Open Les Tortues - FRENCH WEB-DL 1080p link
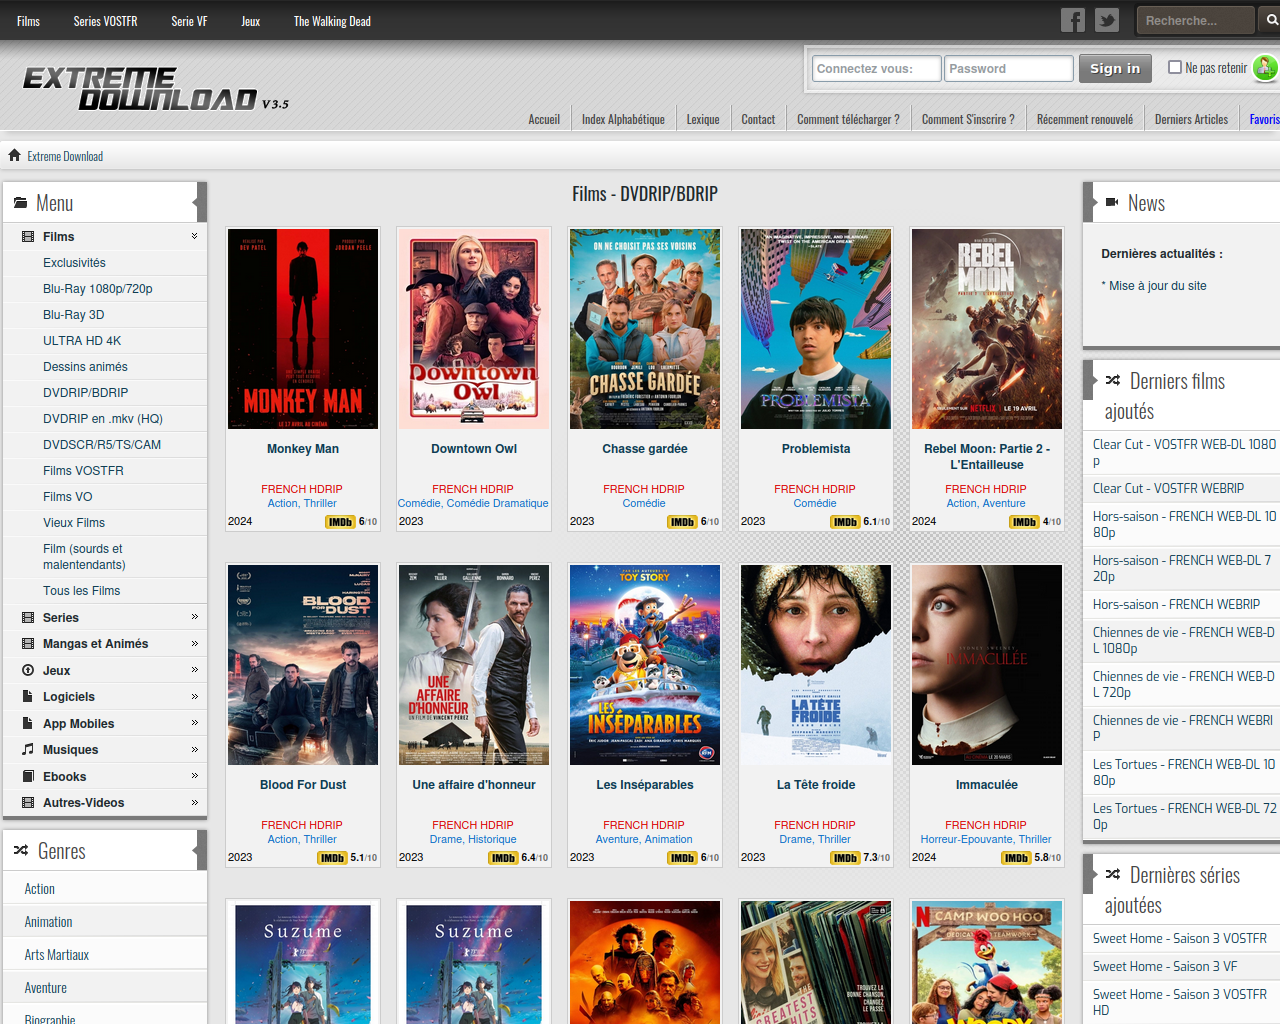Viewport: 1280px width, 1024px height. 1184,772
